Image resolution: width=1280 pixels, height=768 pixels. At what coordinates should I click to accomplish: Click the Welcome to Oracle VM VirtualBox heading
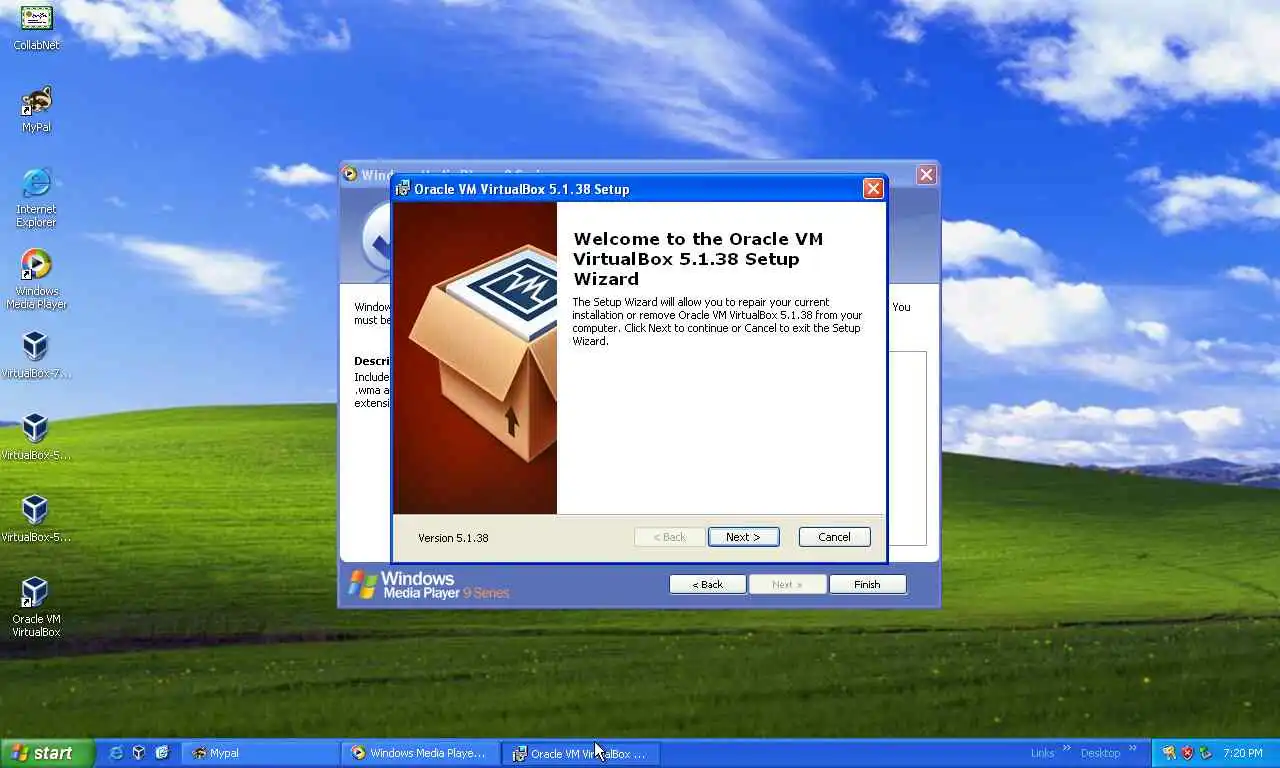pyautogui.click(x=698, y=259)
